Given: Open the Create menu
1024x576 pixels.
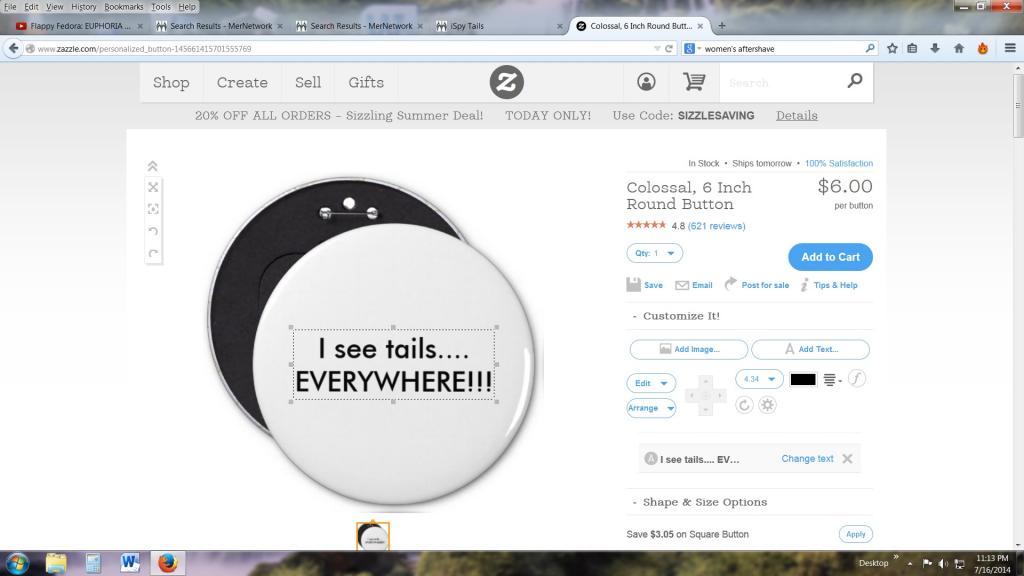Looking at the screenshot, I should (242, 82).
